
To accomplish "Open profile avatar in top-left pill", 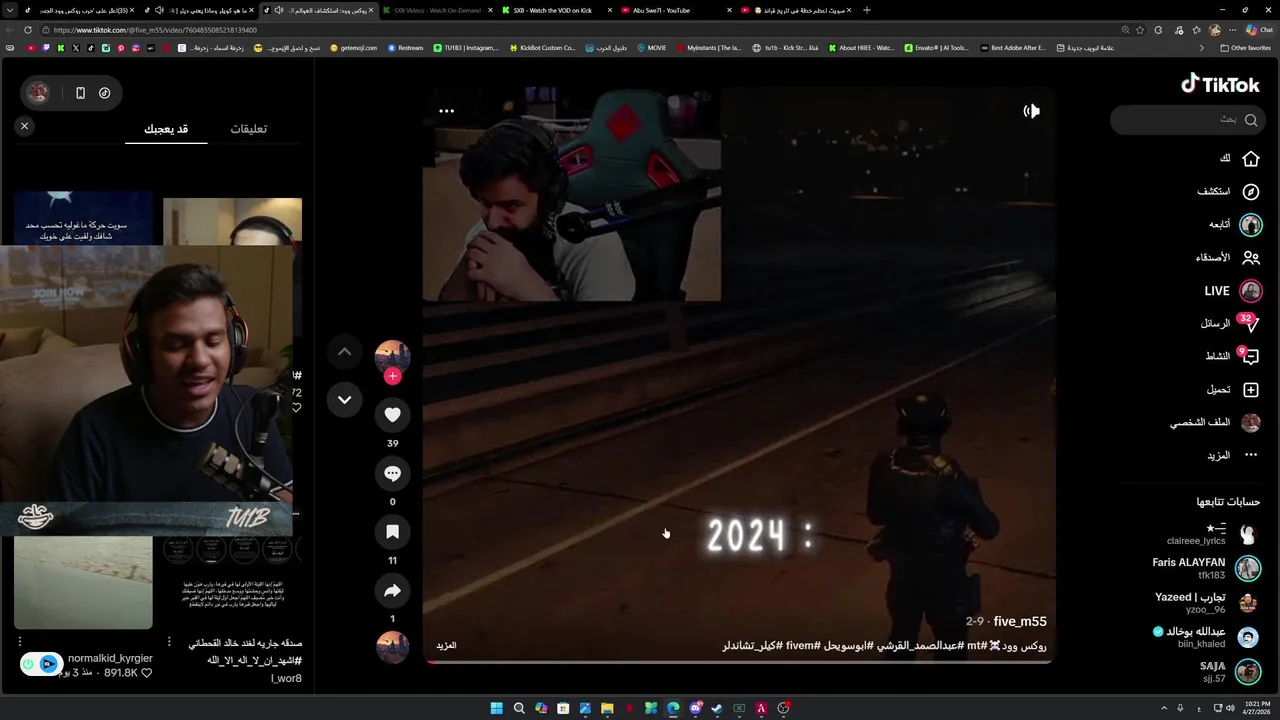I will coord(38,93).
